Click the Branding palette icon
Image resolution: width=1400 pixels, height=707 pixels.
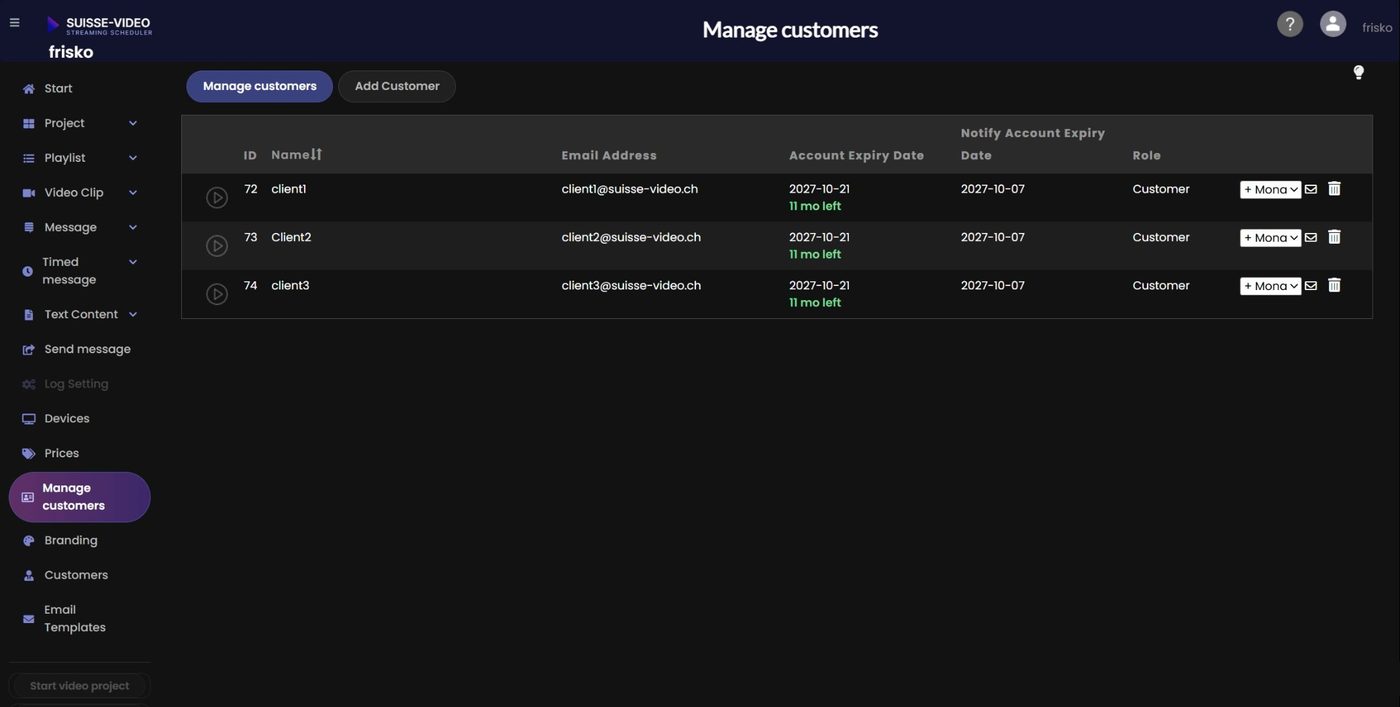[x=28, y=541]
